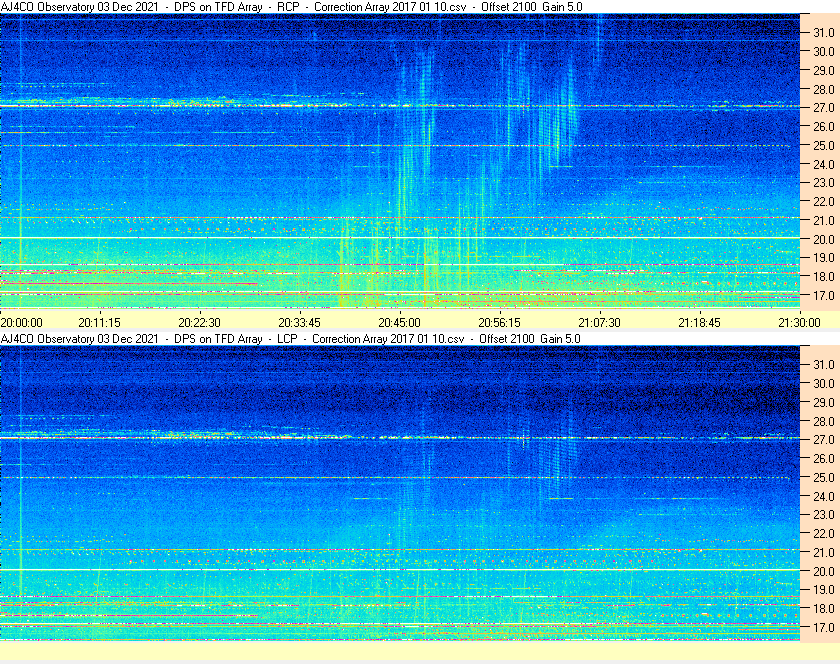Click the 21.0 frequency label on RCP chart
Image resolution: width=840 pixels, height=664 pixels.
click(x=824, y=220)
